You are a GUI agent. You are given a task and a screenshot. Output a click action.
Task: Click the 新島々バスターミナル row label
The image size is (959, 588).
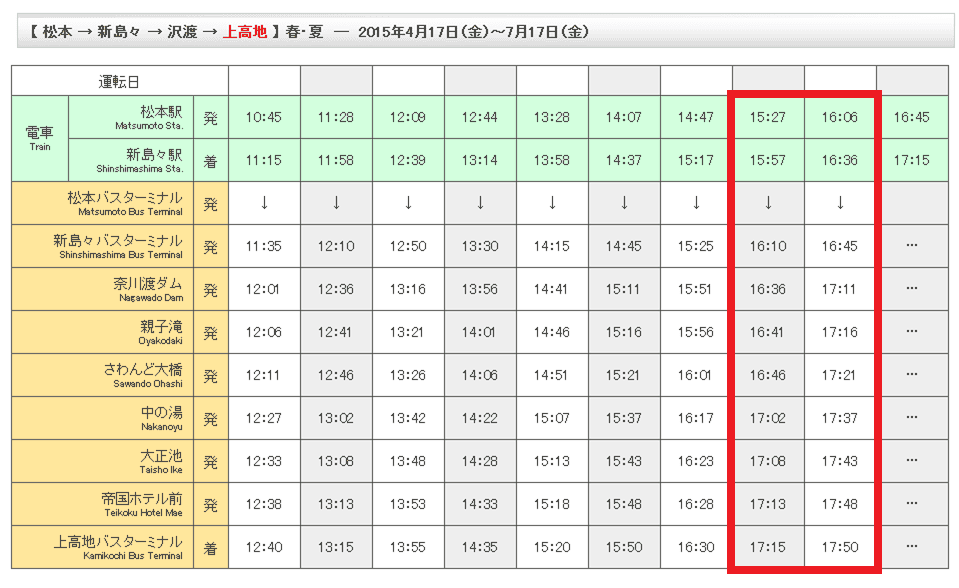(103, 246)
